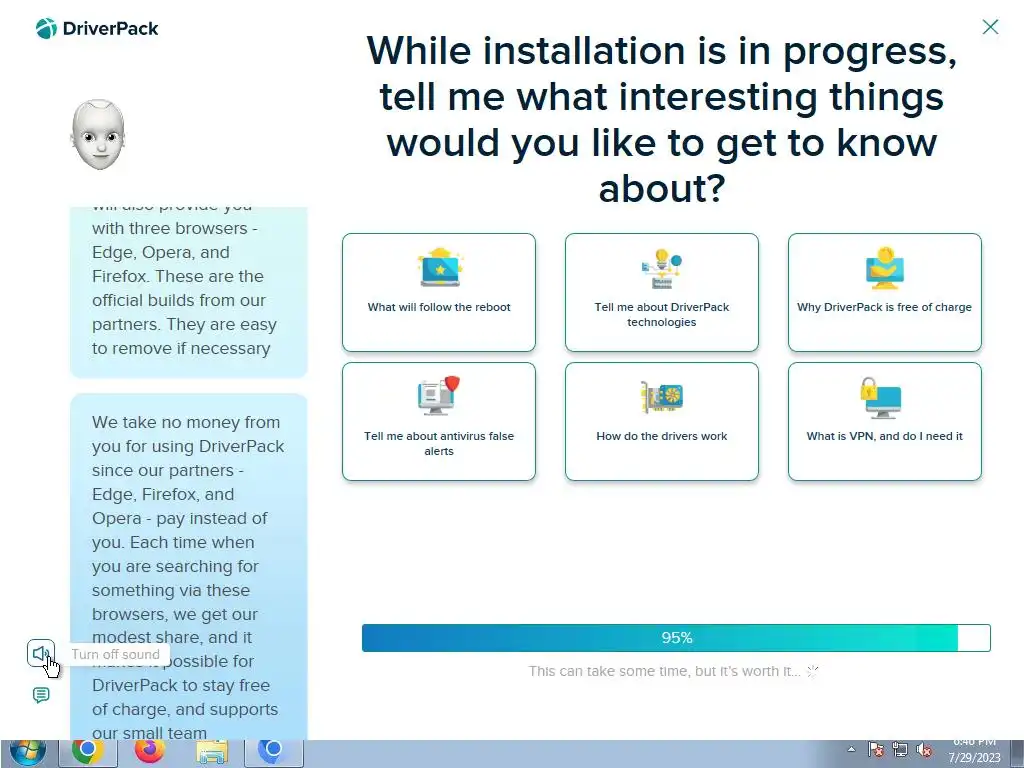Screen dimensions: 1024x768
Task: Open 'What is VPN, and do I need it' card
Action: (x=884, y=421)
